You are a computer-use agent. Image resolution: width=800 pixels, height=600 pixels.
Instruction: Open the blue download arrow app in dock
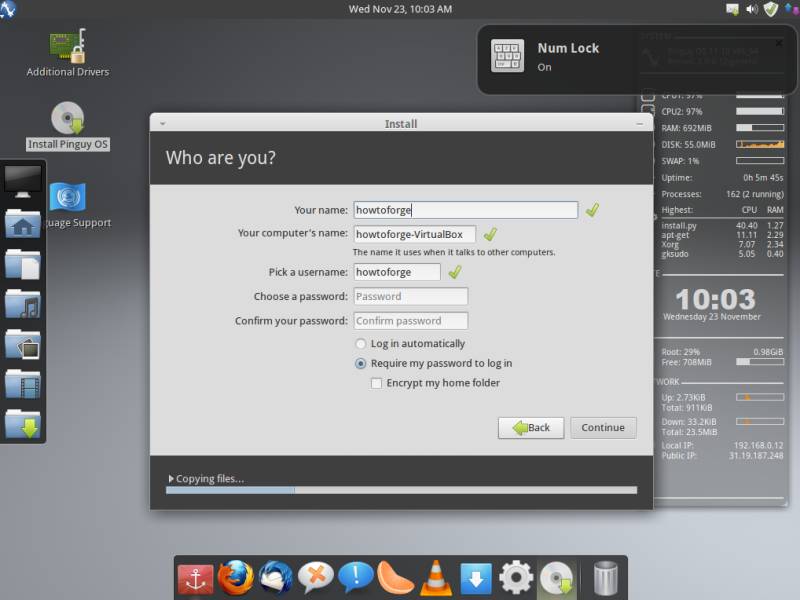pyautogui.click(x=476, y=579)
